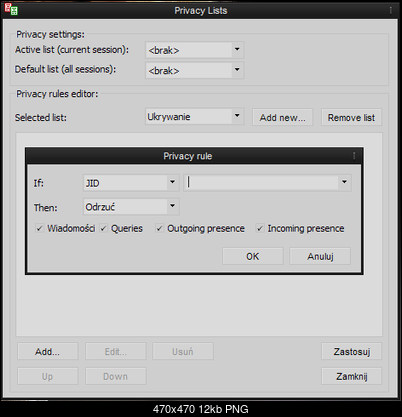Cancel the rule with Anuluj
The height and width of the screenshot is (417, 402).
[320, 256]
